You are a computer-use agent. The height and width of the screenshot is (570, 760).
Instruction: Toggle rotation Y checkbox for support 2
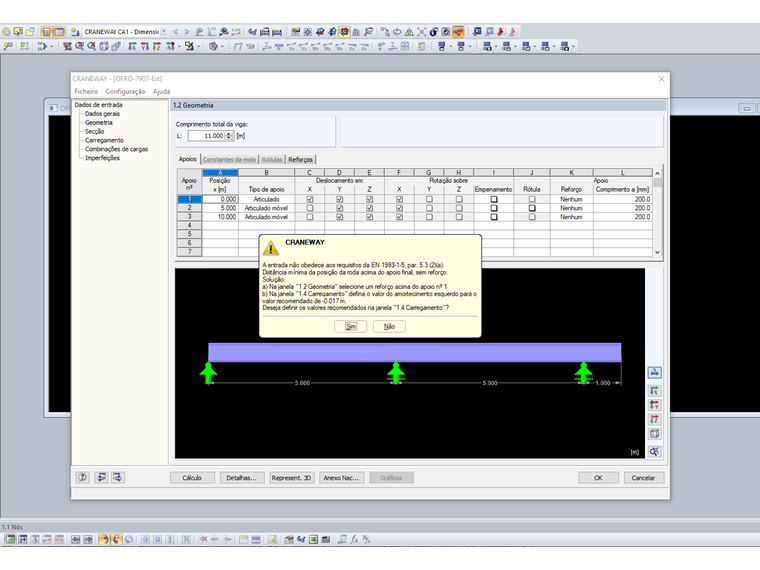point(429,208)
